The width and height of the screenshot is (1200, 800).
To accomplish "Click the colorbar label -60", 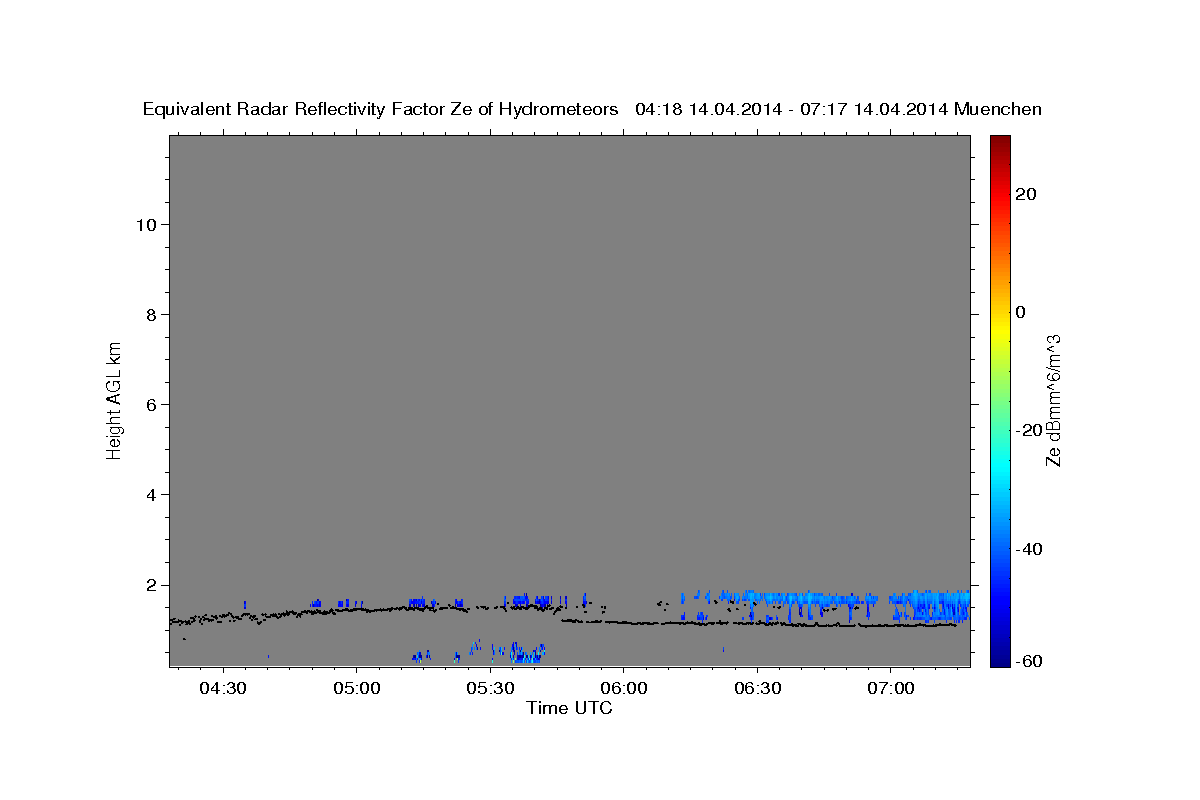I will 1029,661.
